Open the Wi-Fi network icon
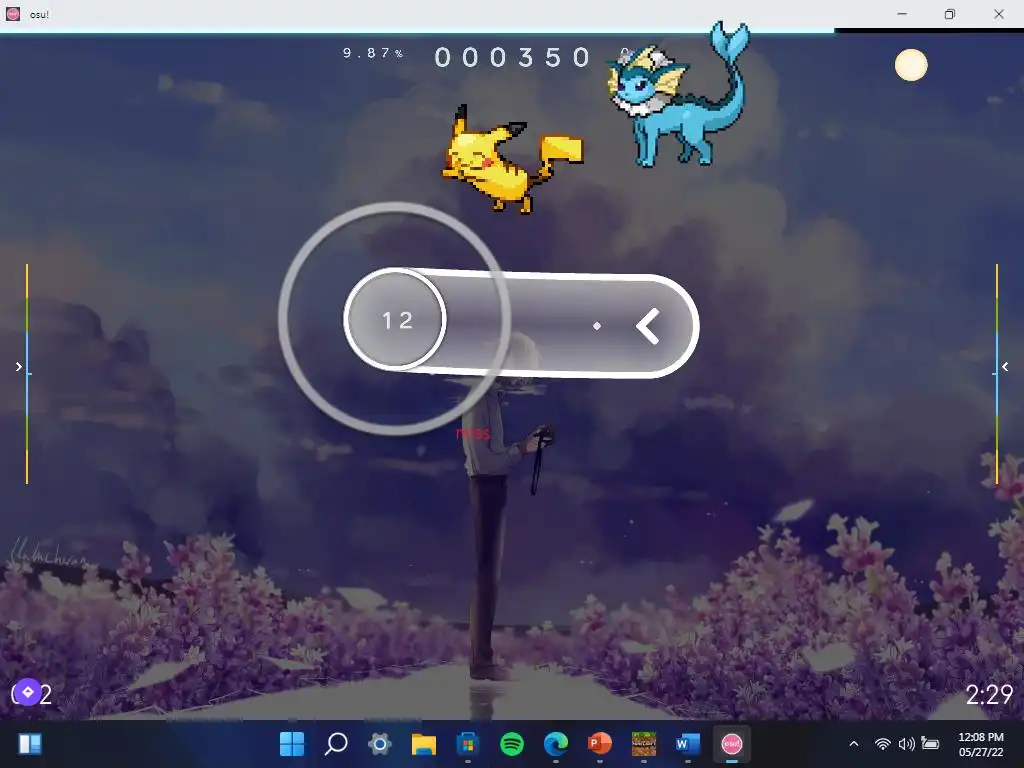Viewport: 1024px width, 768px height. (x=883, y=744)
